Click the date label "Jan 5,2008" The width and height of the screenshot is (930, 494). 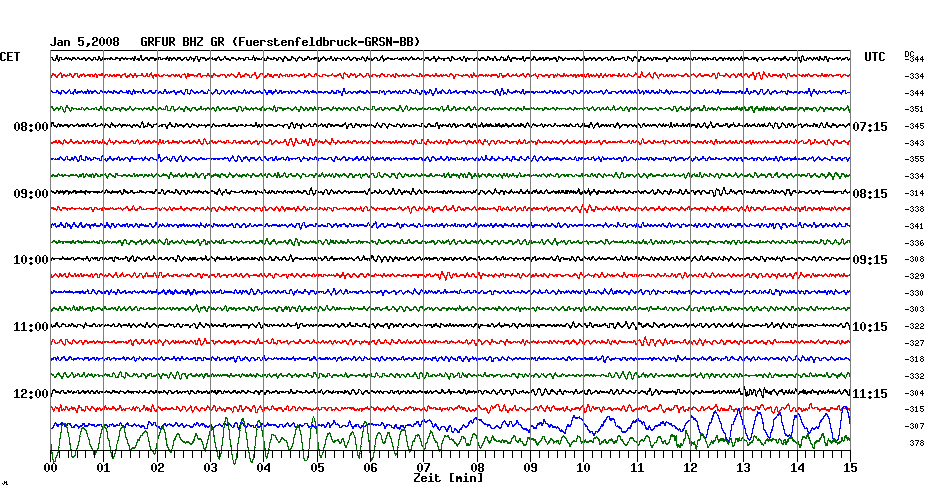[x=84, y=42]
